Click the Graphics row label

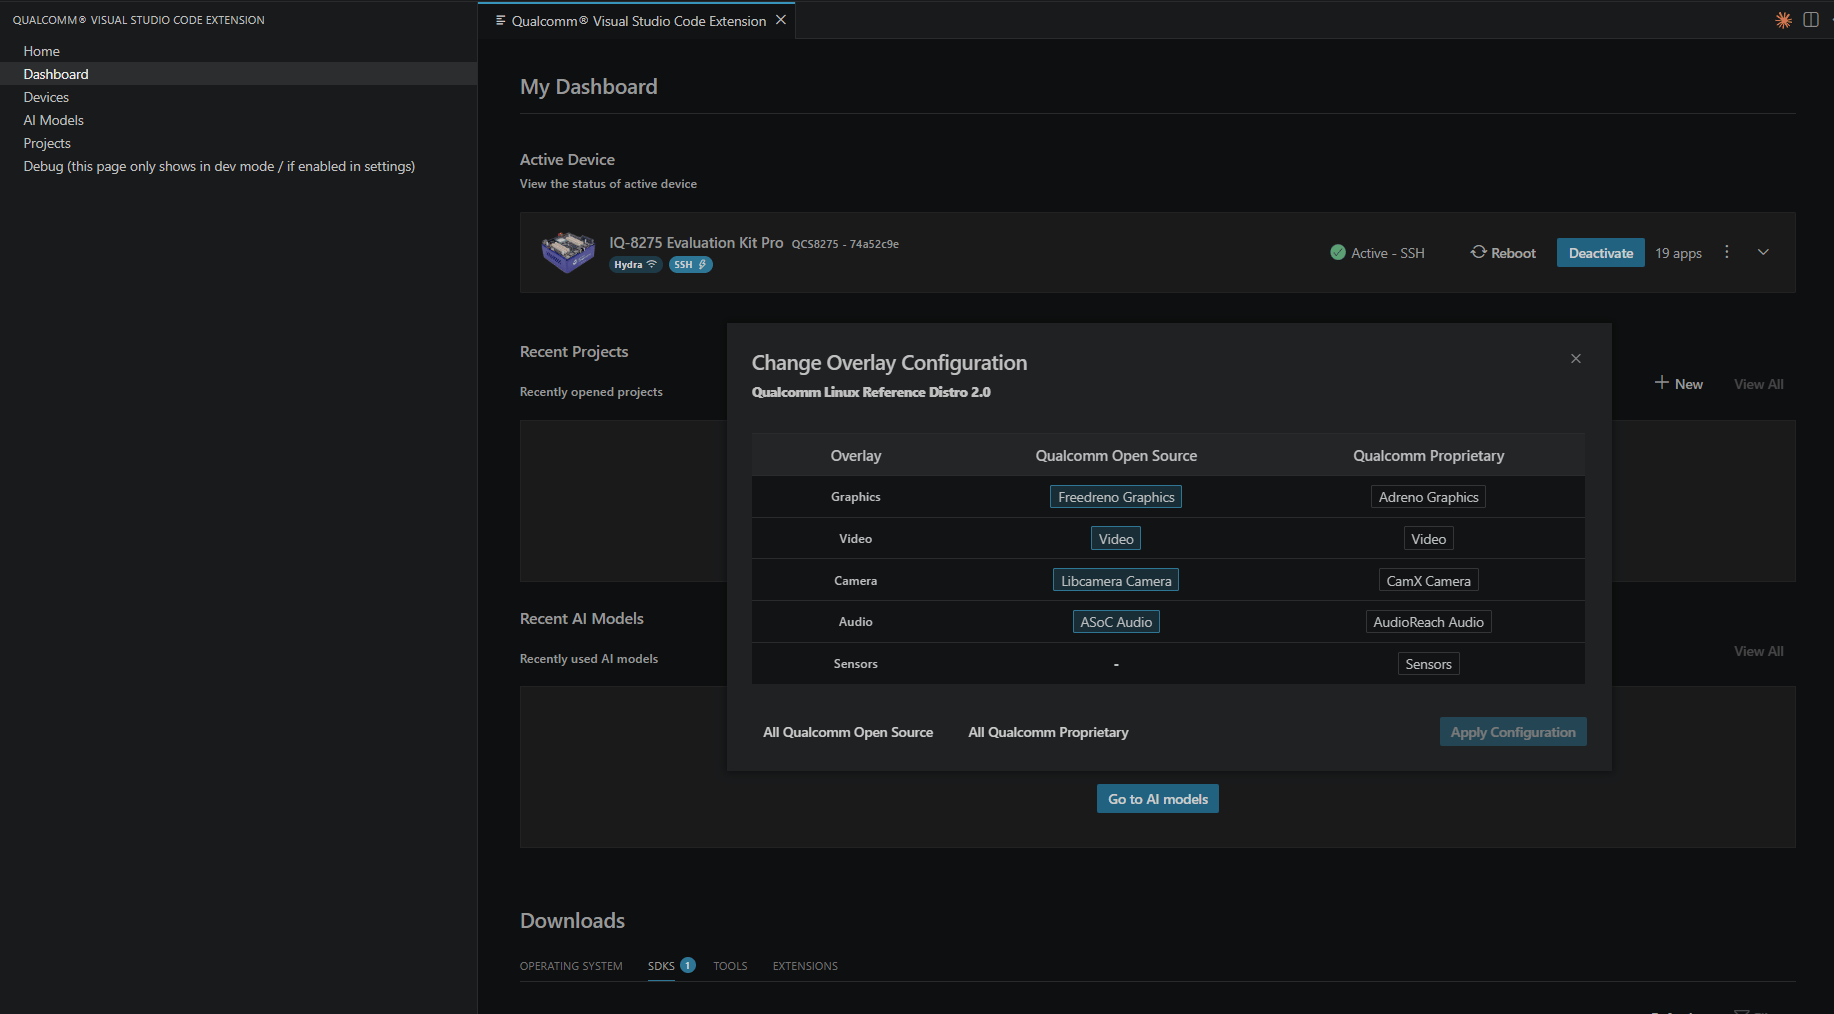point(856,497)
